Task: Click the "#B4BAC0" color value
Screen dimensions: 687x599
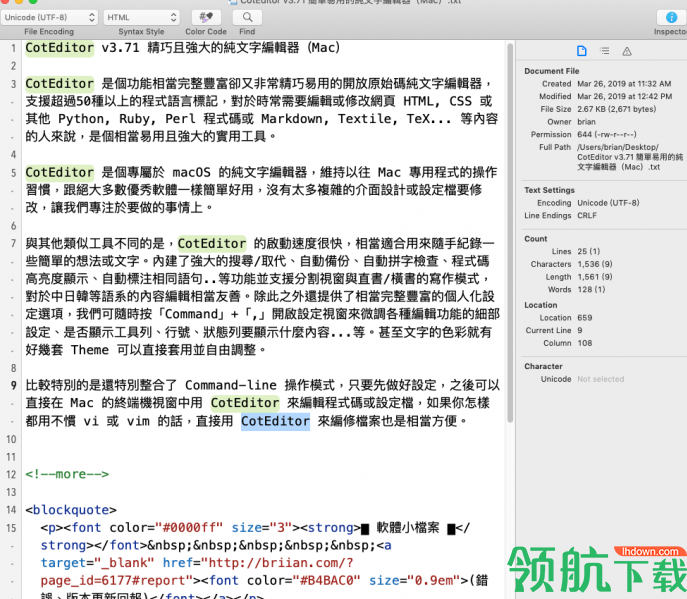Action: click(326, 581)
